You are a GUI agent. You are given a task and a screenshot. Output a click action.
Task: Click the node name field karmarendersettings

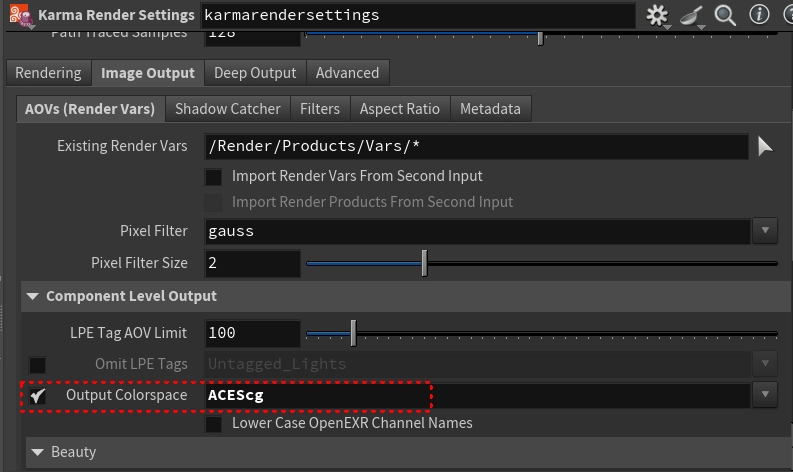point(418,15)
